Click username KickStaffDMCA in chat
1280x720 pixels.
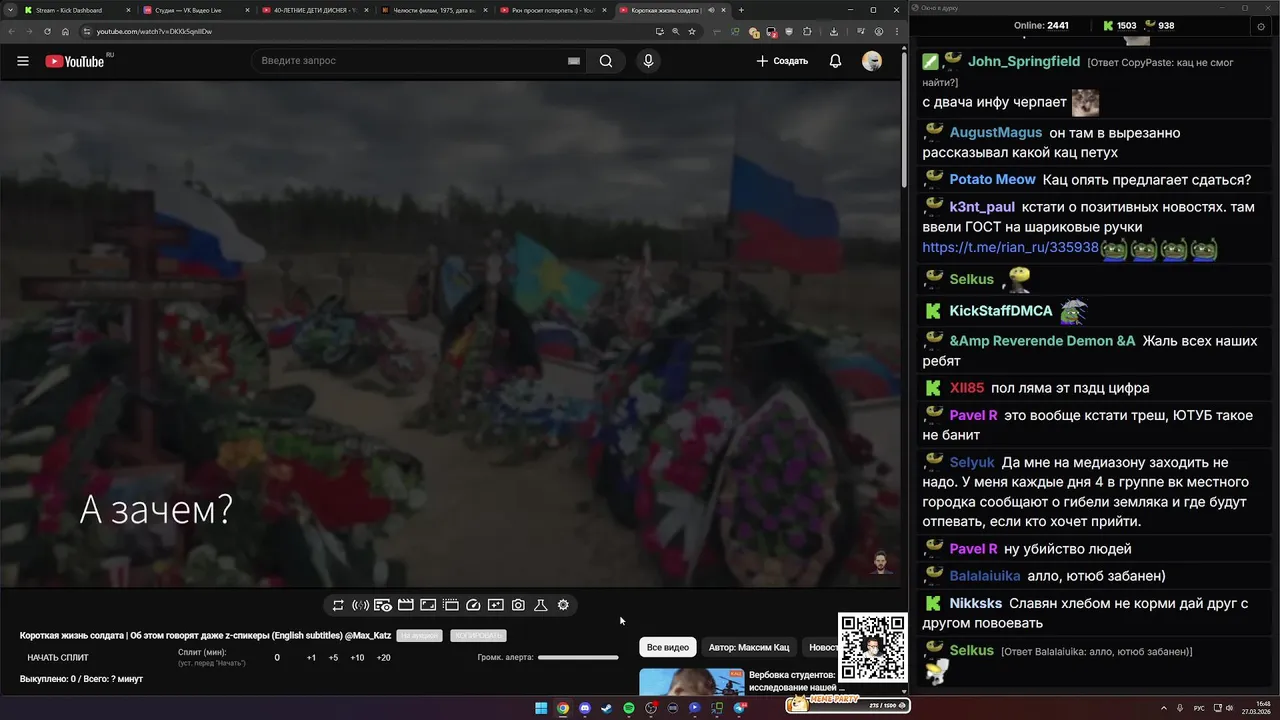1001,311
